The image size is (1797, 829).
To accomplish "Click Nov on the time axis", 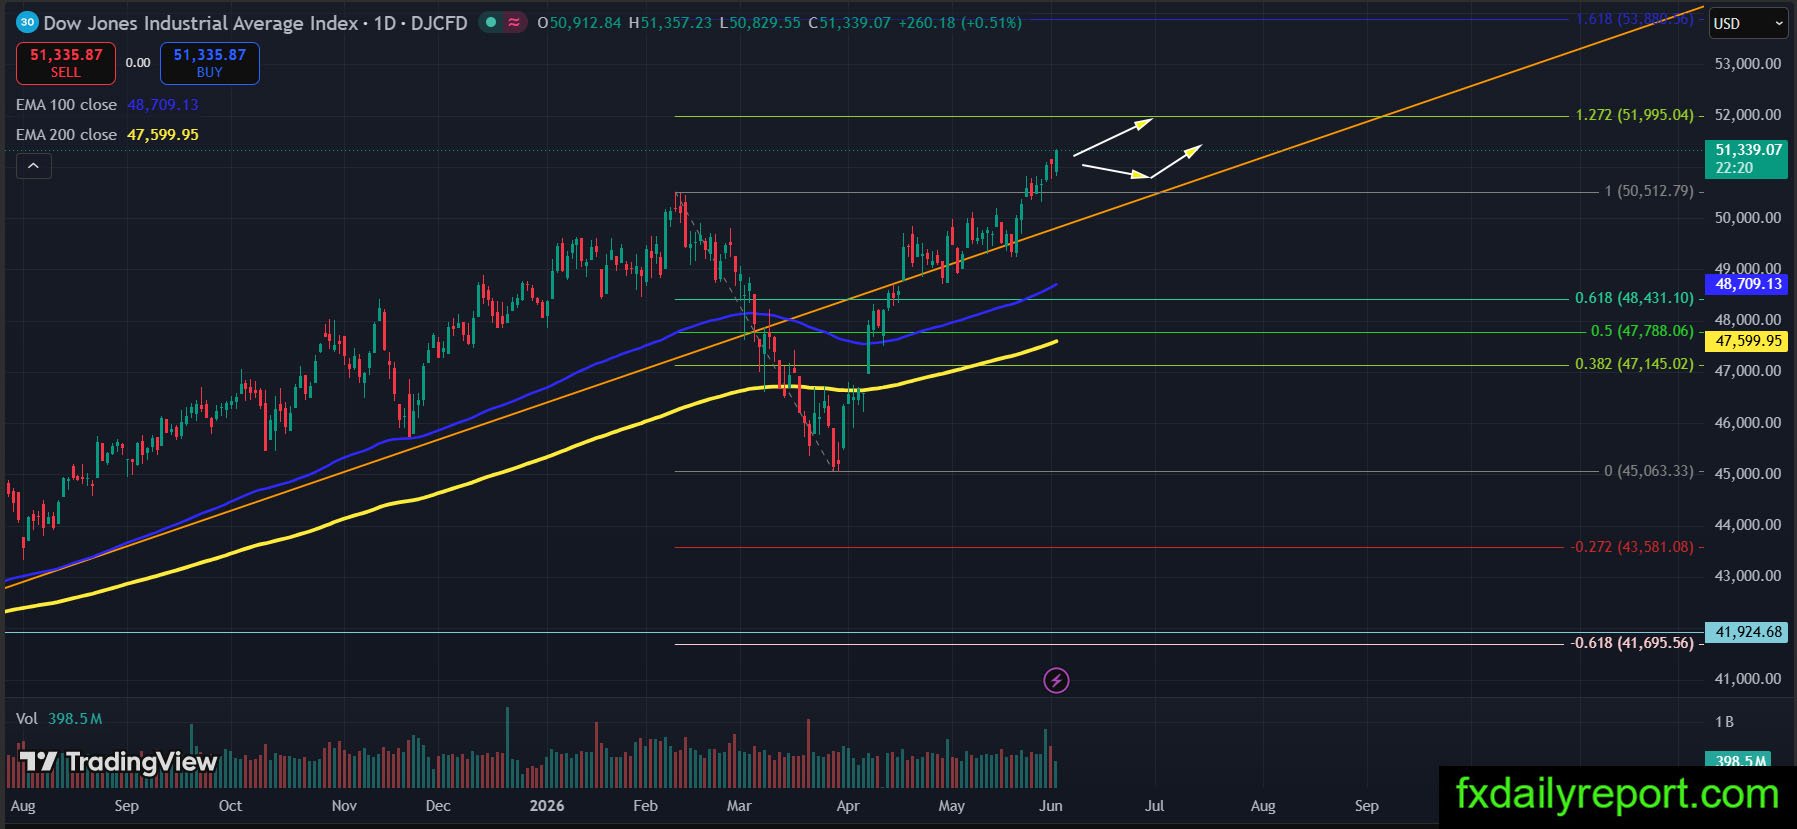I will coord(344,806).
